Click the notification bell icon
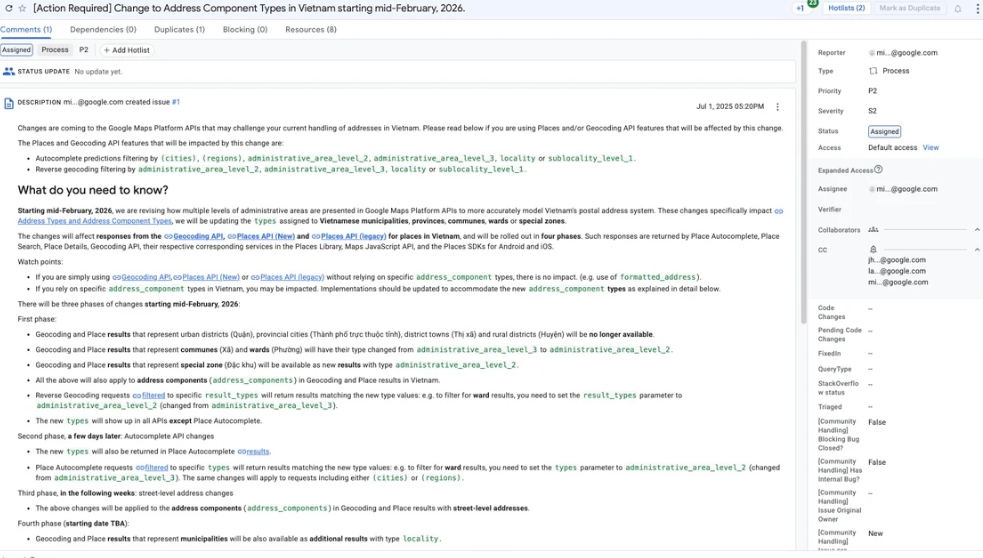 point(957,8)
